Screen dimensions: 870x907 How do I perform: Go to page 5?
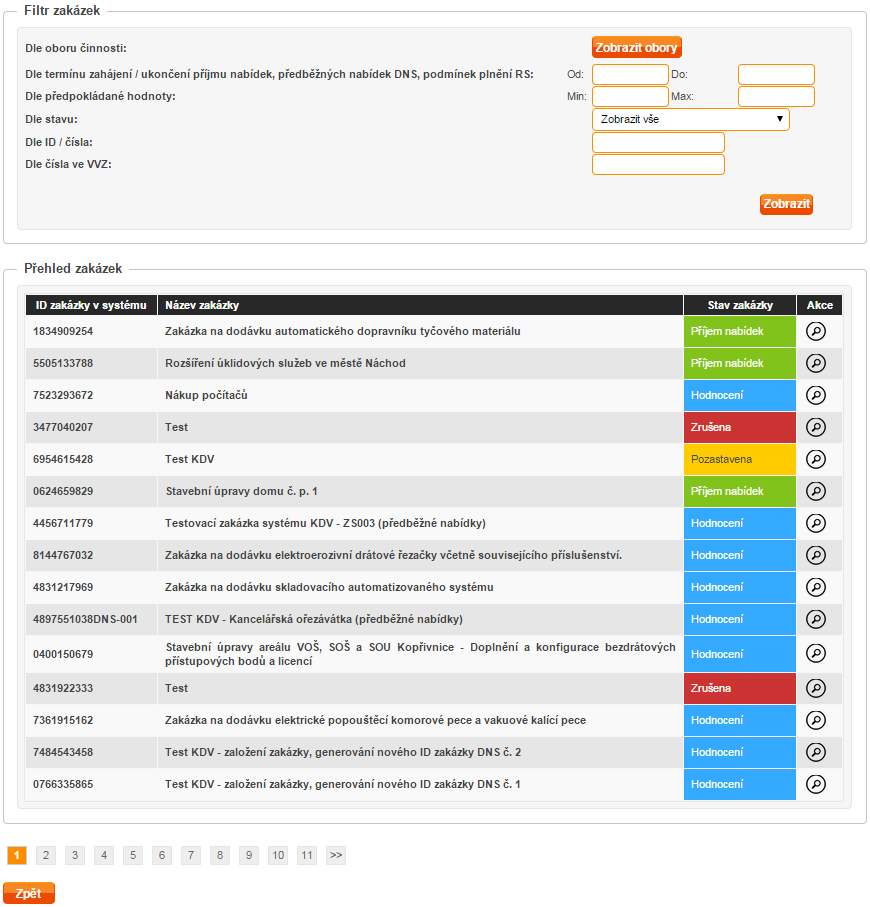coord(133,856)
